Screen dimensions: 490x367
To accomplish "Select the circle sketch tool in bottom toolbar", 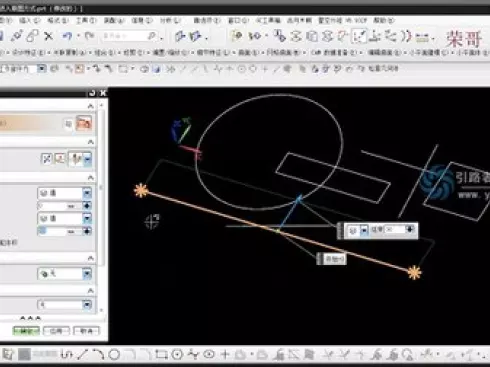I will [x=114, y=355].
